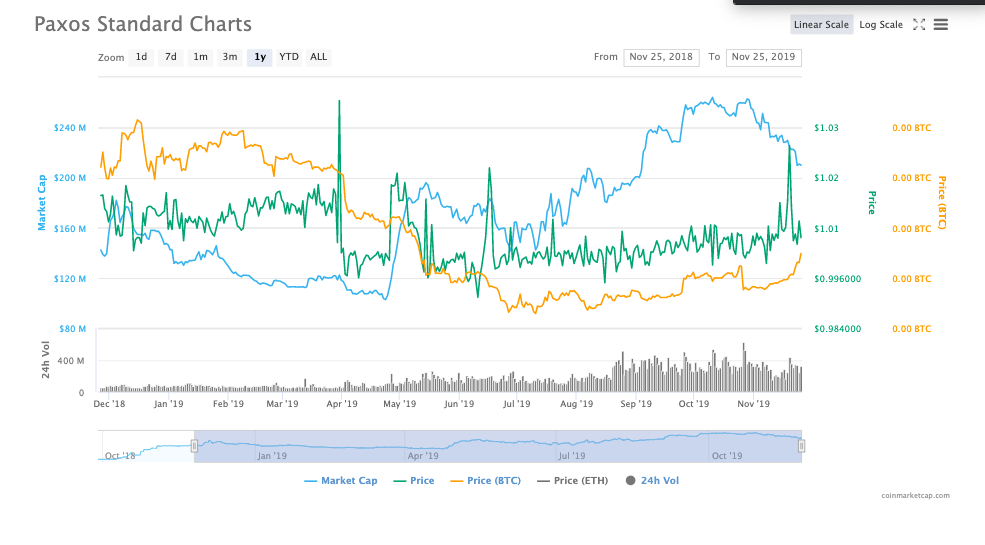Set zoom to 1d

click(x=141, y=57)
